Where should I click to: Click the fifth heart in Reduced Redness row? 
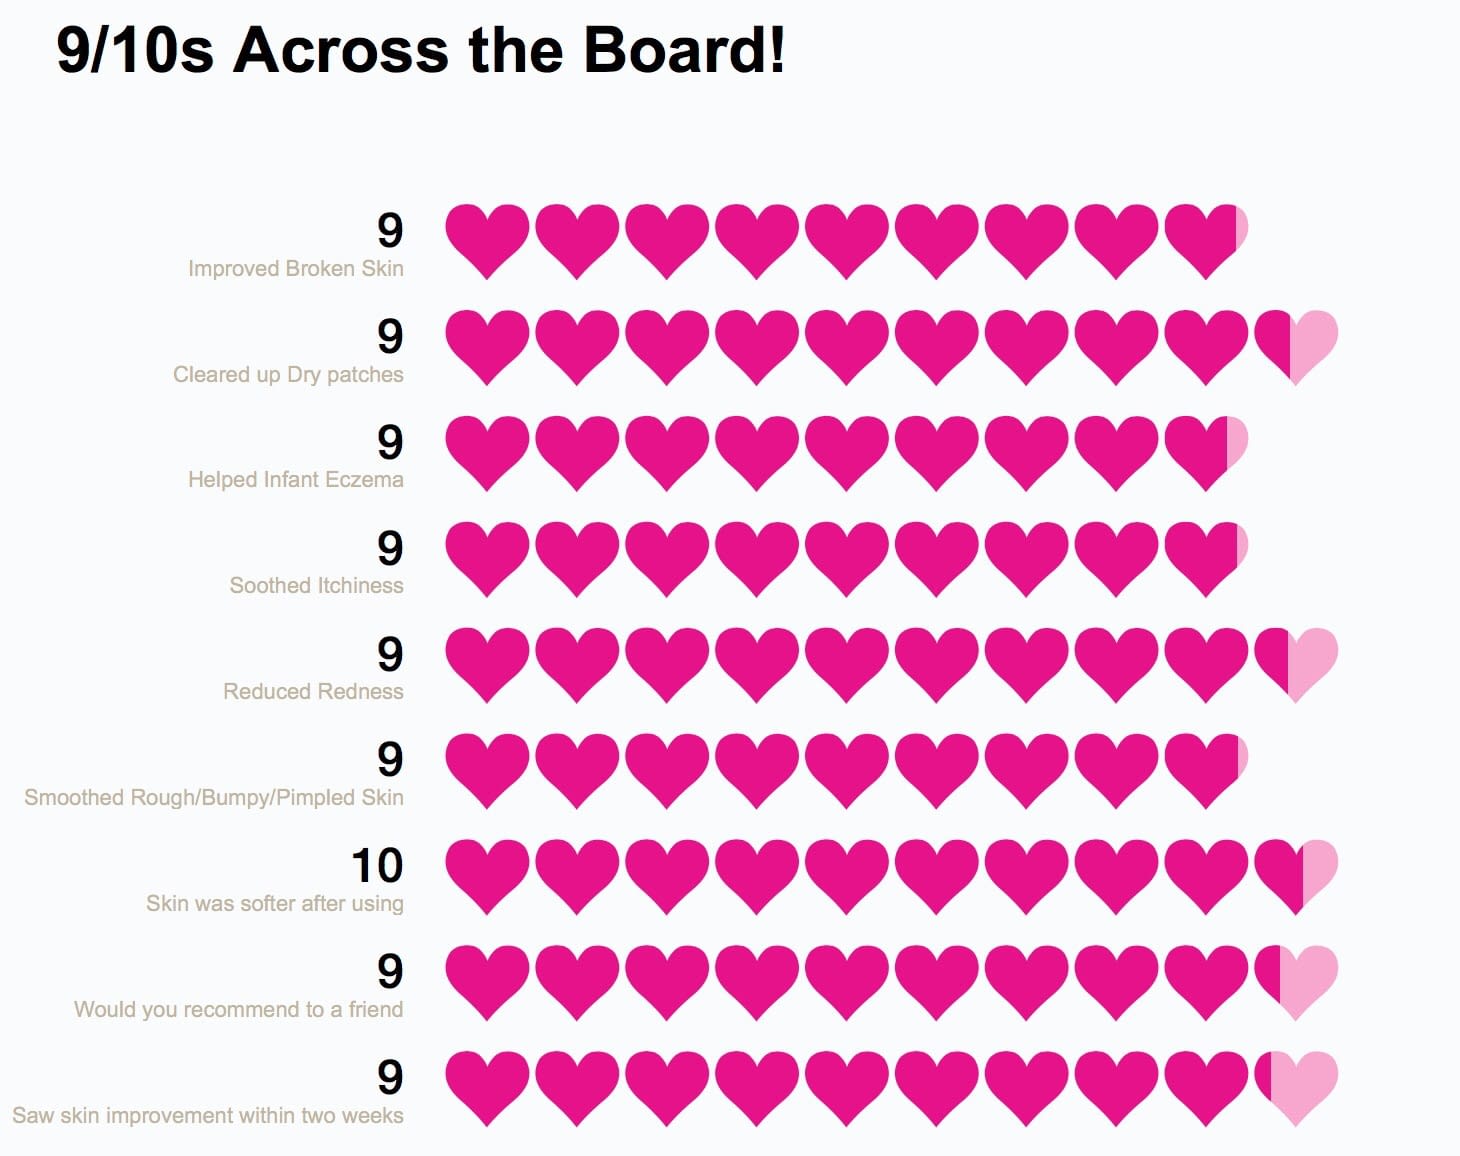847,665
